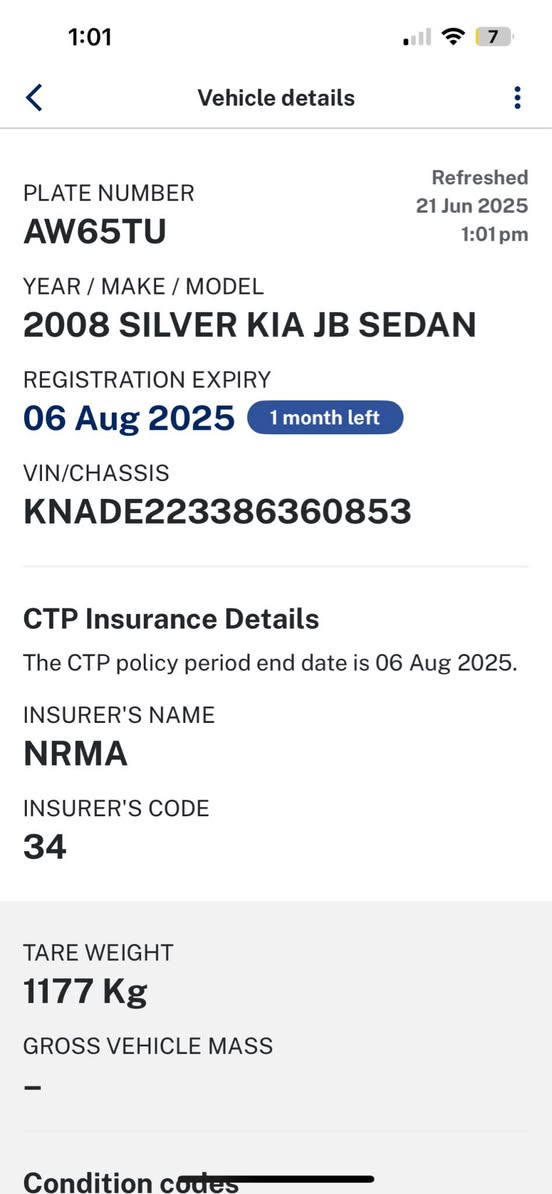Tap the Condition codes heading
This screenshot has height=1194, width=552.
130,1181
